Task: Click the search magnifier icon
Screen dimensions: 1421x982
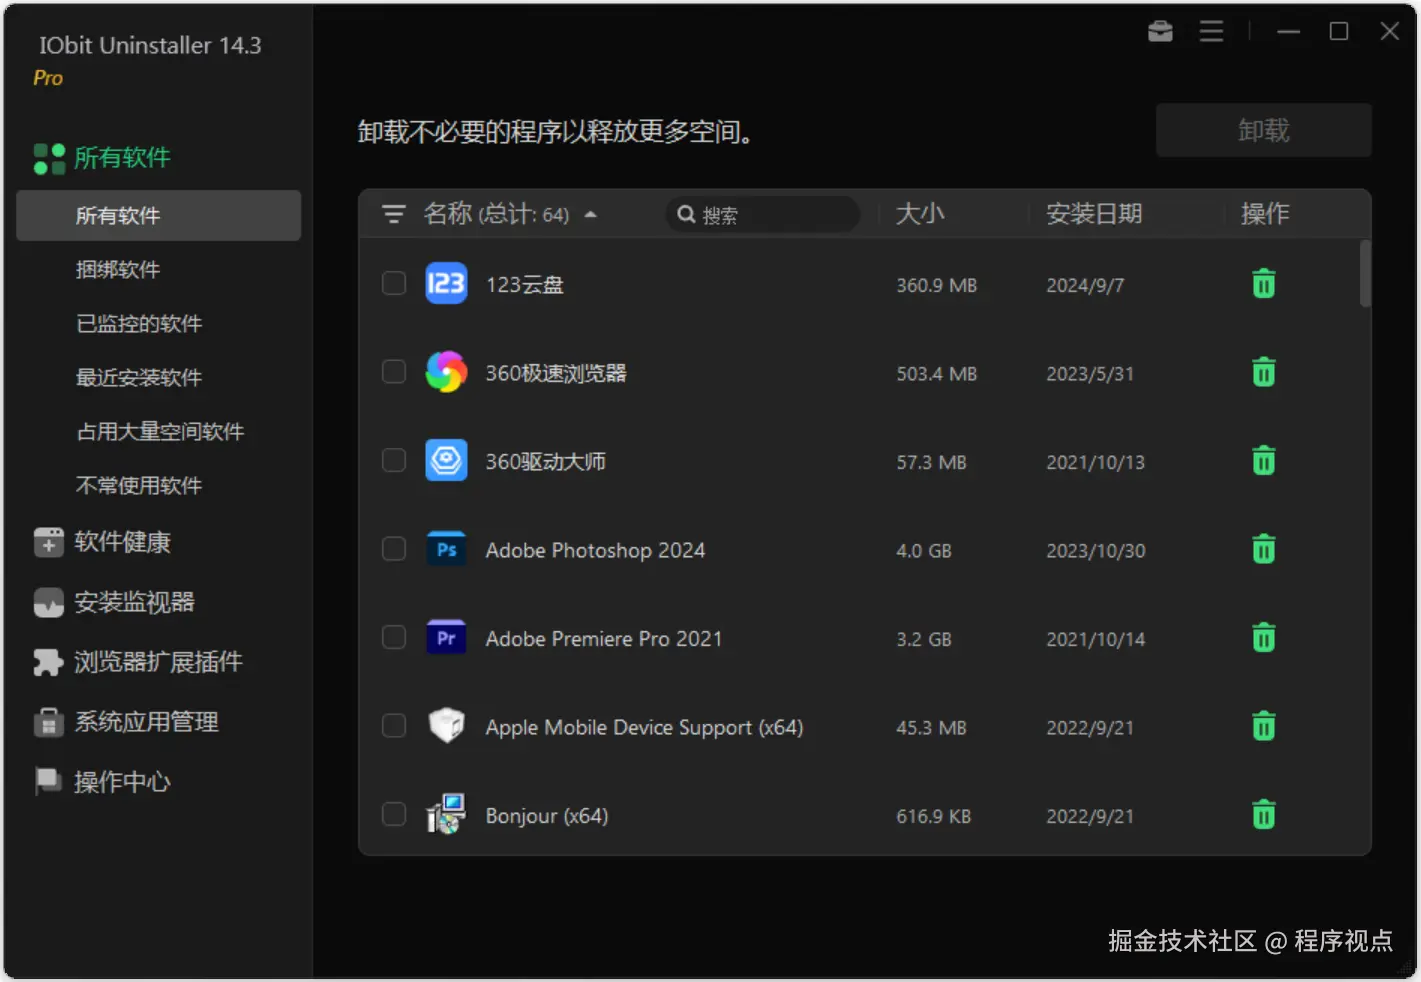Action: point(686,214)
